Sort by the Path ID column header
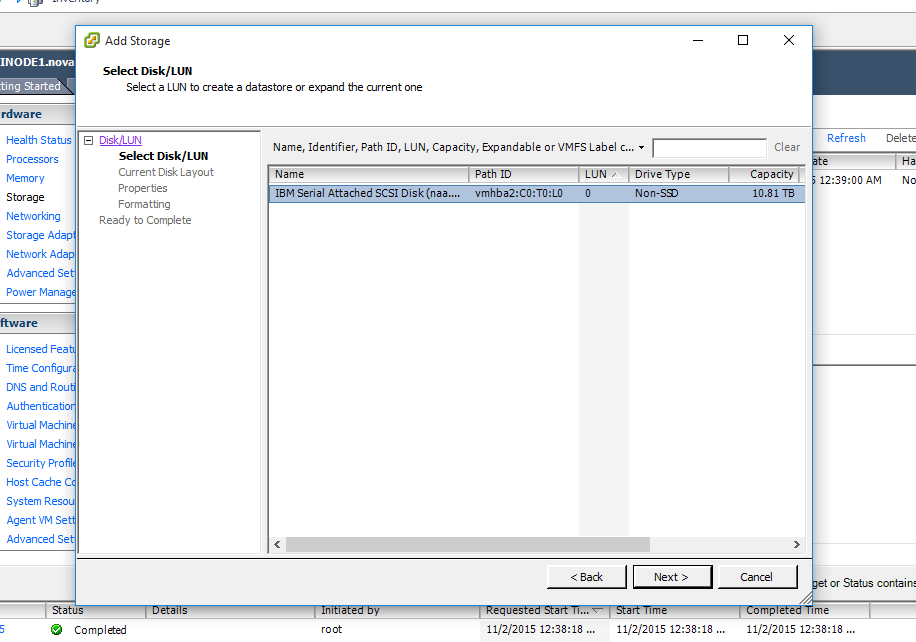The height and width of the screenshot is (642, 916). (523, 174)
